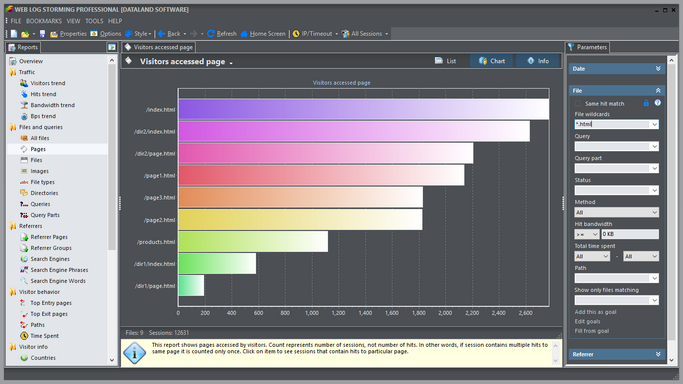Open the Query combo box
683x384 pixels.
pyautogui.click(x=616, y=146)
